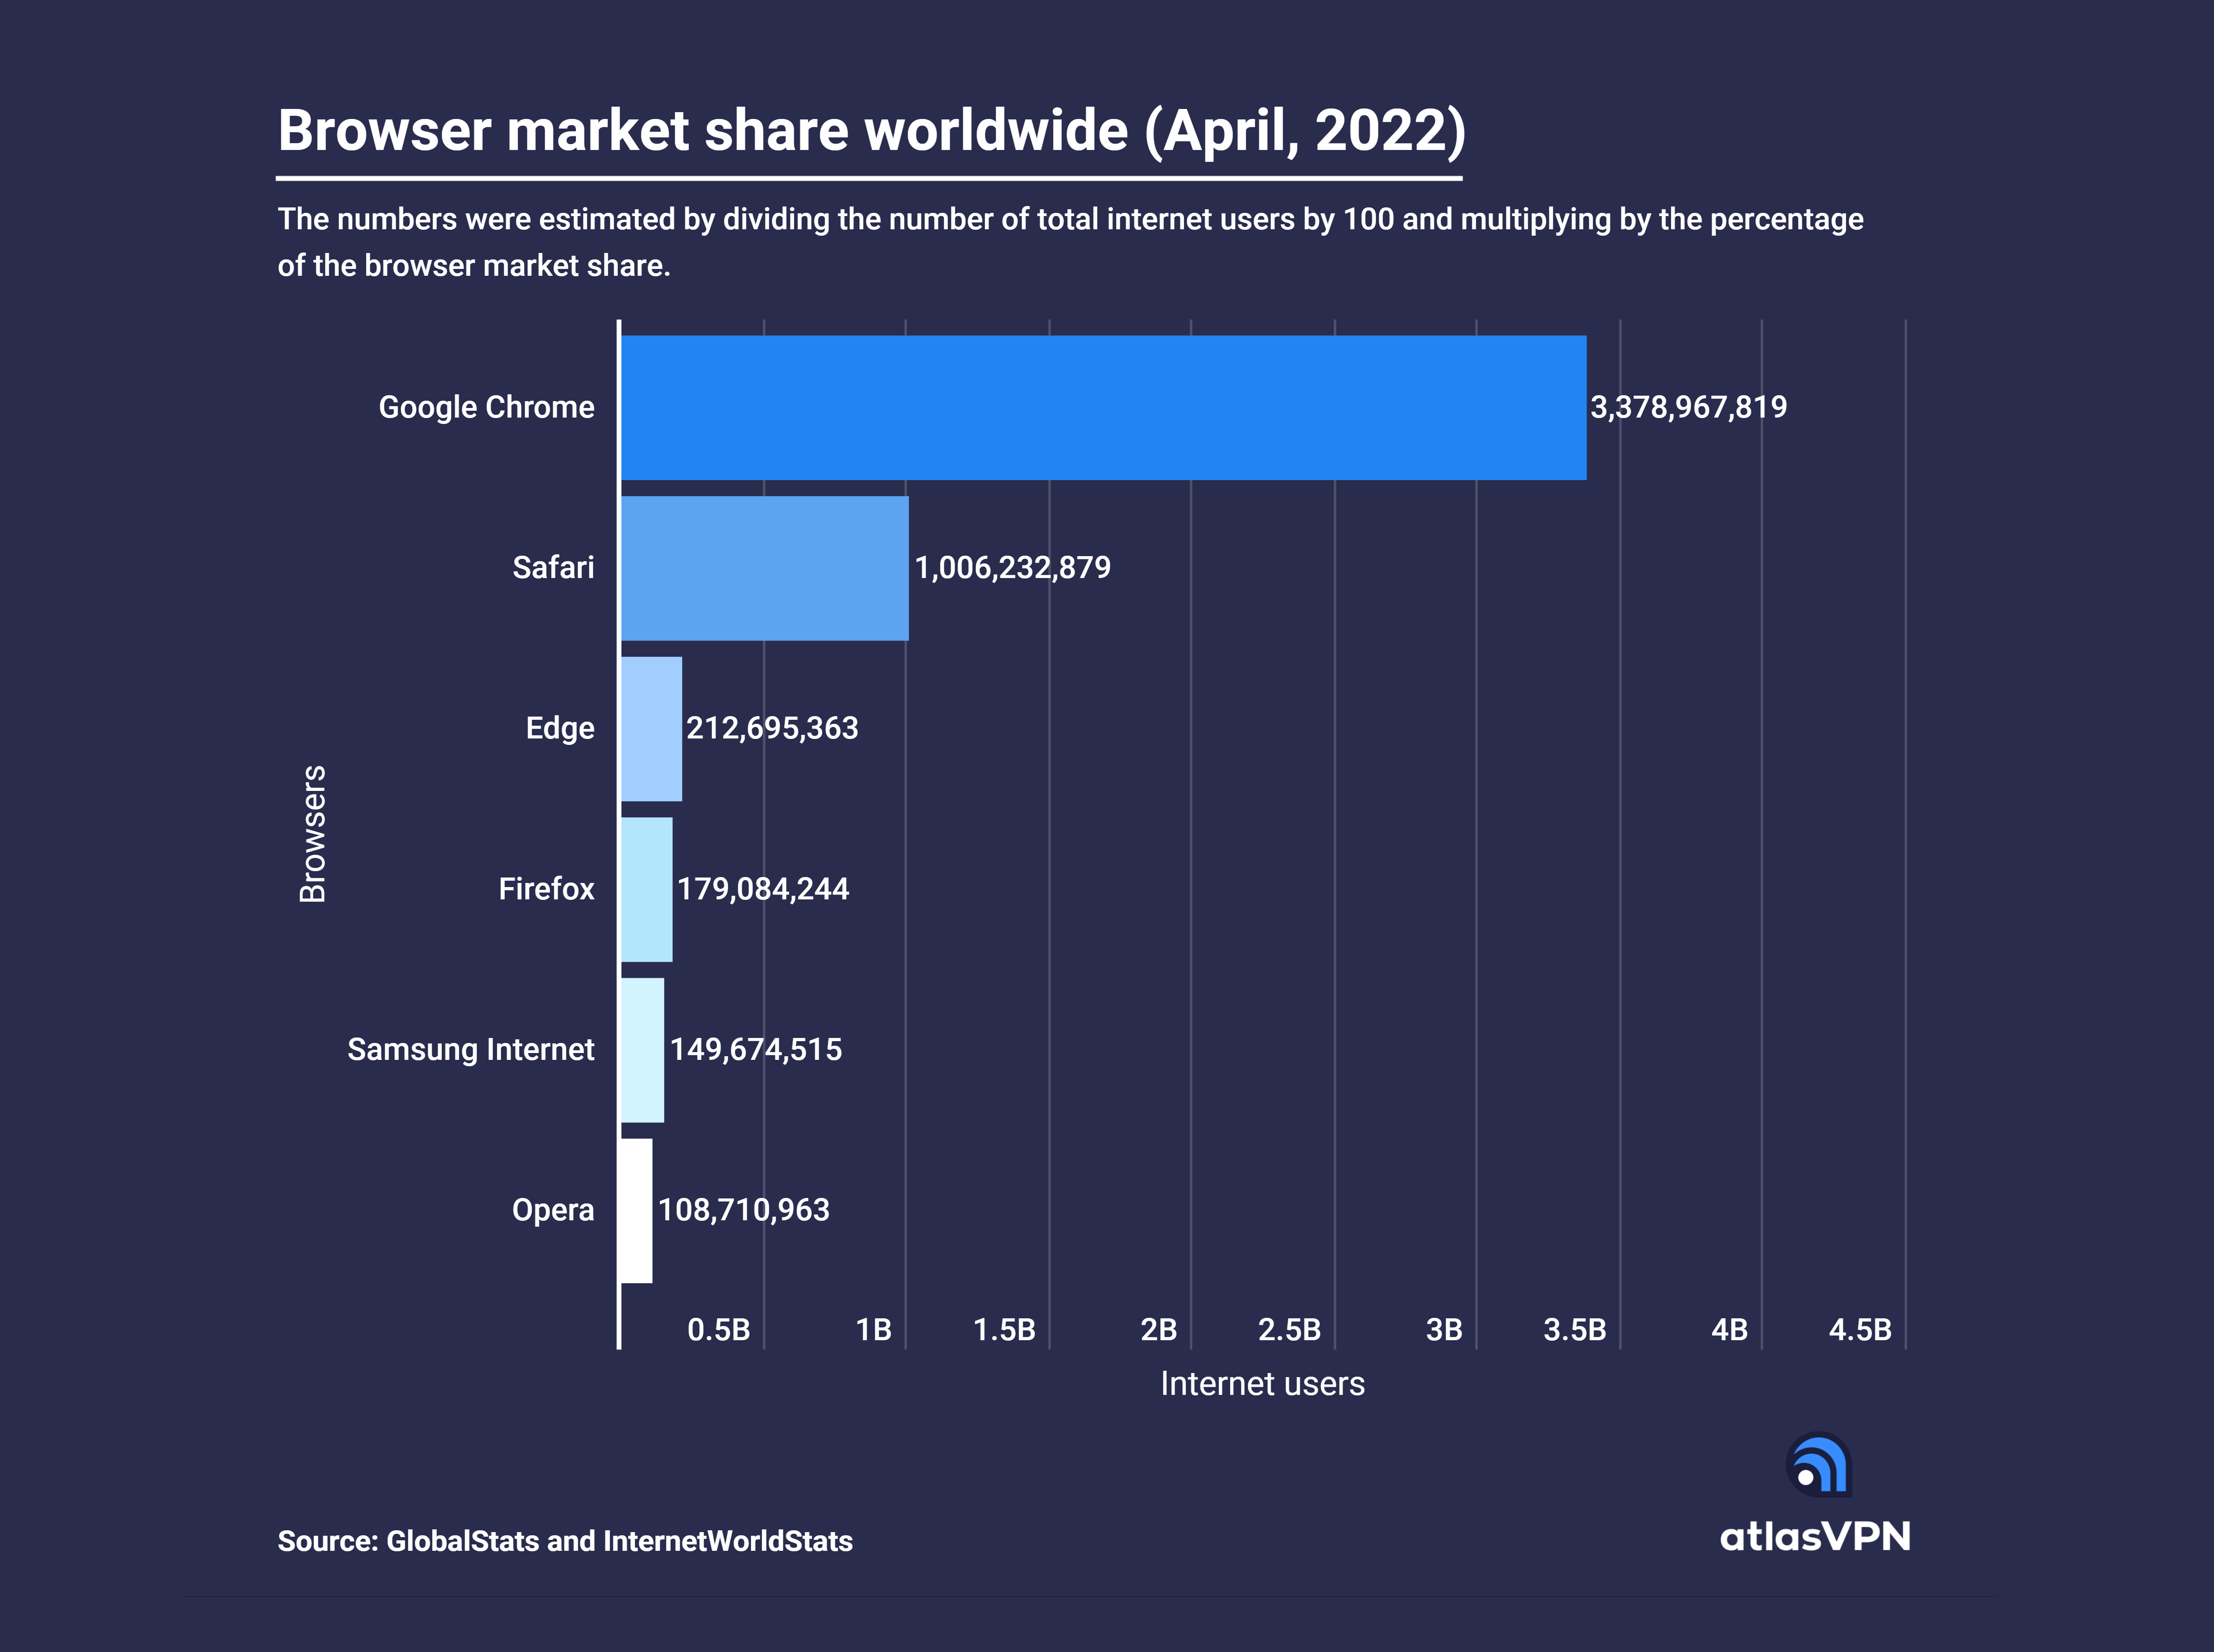2214x1652 pixels.
Task: Click the Google Chrome bar
Action: pos(1102,407)
